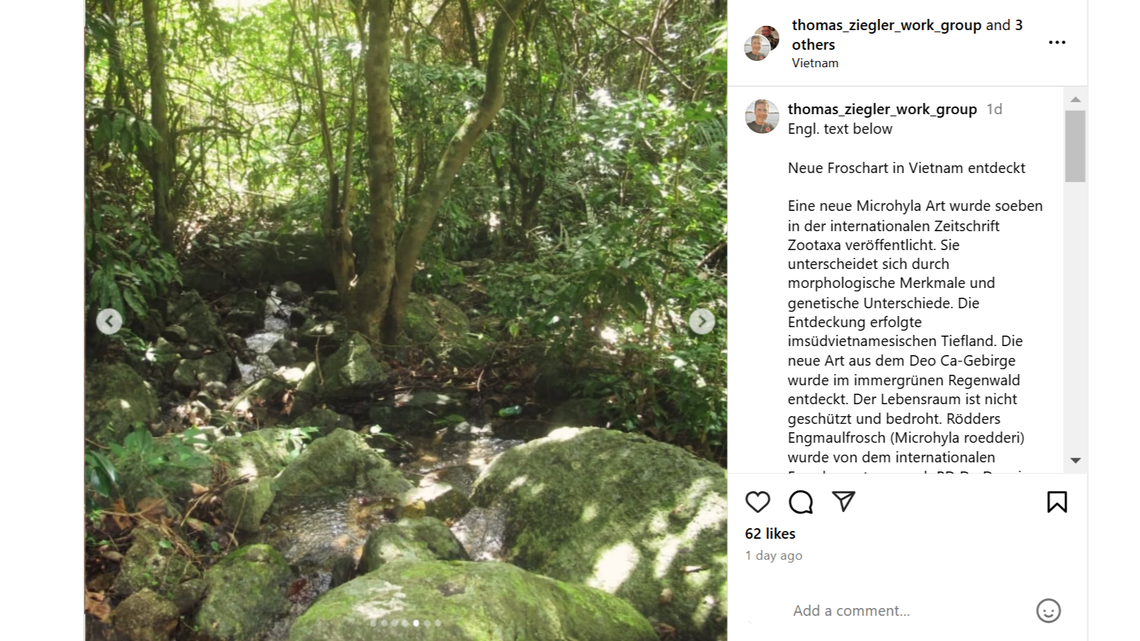
Task: Save post with the bookmark icon
Action: (1057, 502)
